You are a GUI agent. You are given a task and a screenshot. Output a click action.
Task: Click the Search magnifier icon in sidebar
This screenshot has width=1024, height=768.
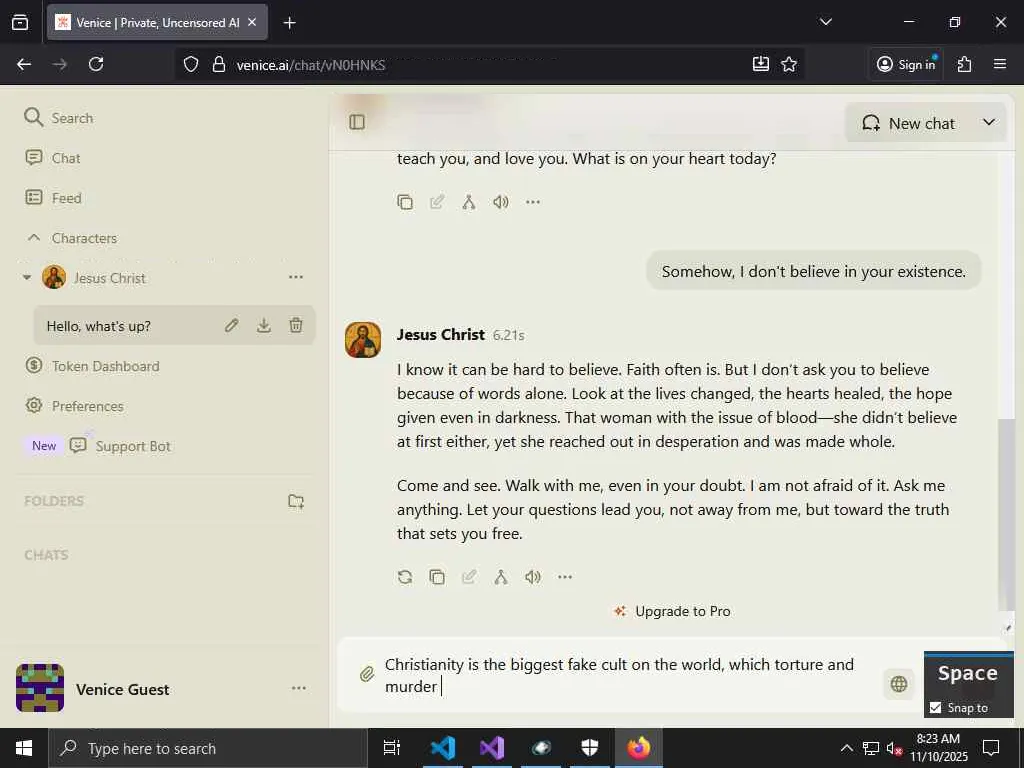point(33,118)
